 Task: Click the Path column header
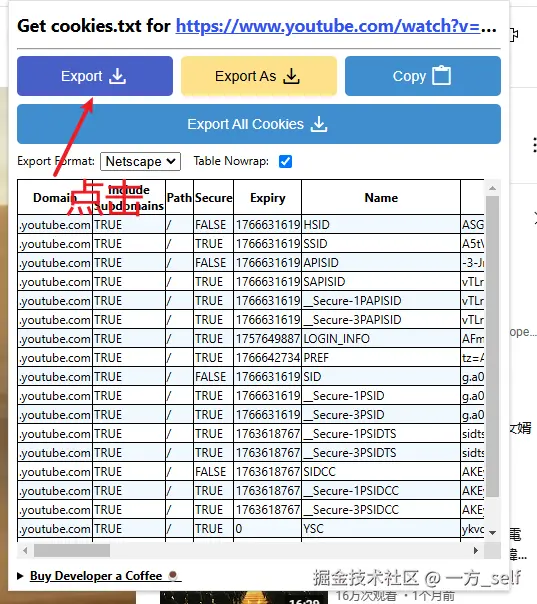(x=179, y=198)
